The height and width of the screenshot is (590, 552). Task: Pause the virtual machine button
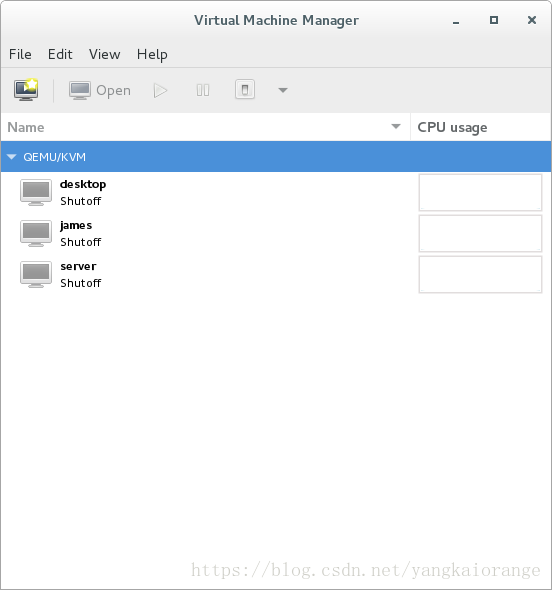click(203, 90)
